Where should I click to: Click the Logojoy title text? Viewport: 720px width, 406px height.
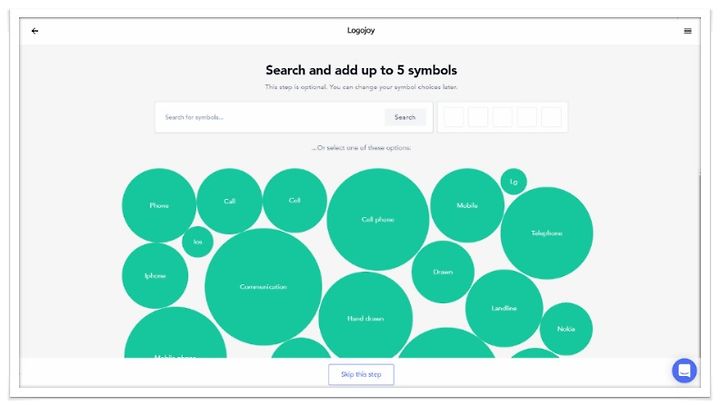click(x=361, y=30)
